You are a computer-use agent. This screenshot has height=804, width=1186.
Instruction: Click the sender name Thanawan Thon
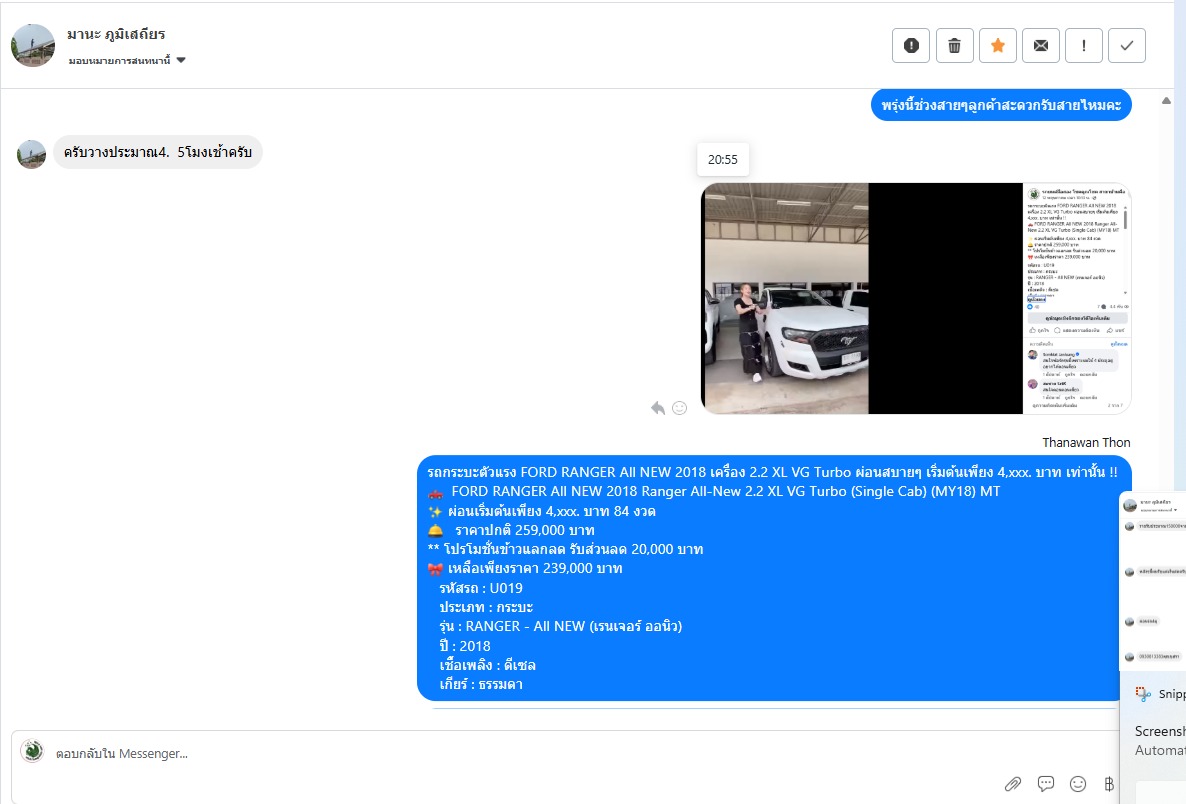[x=1086, y=442]
